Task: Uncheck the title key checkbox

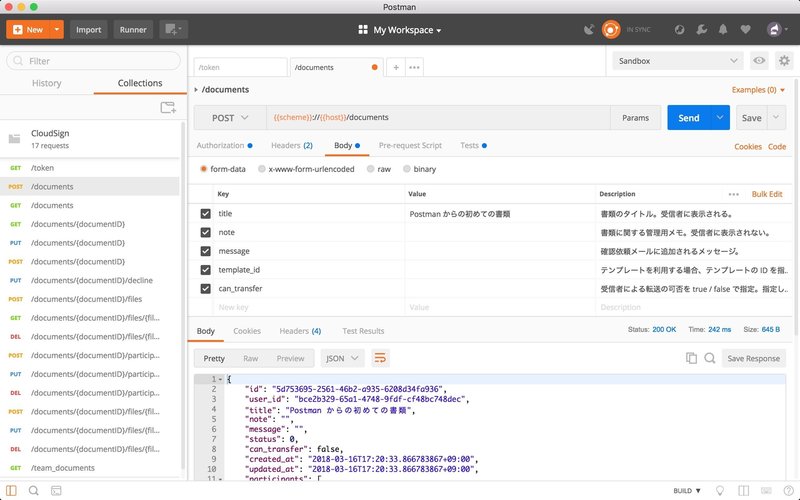Action: (206, 214)
